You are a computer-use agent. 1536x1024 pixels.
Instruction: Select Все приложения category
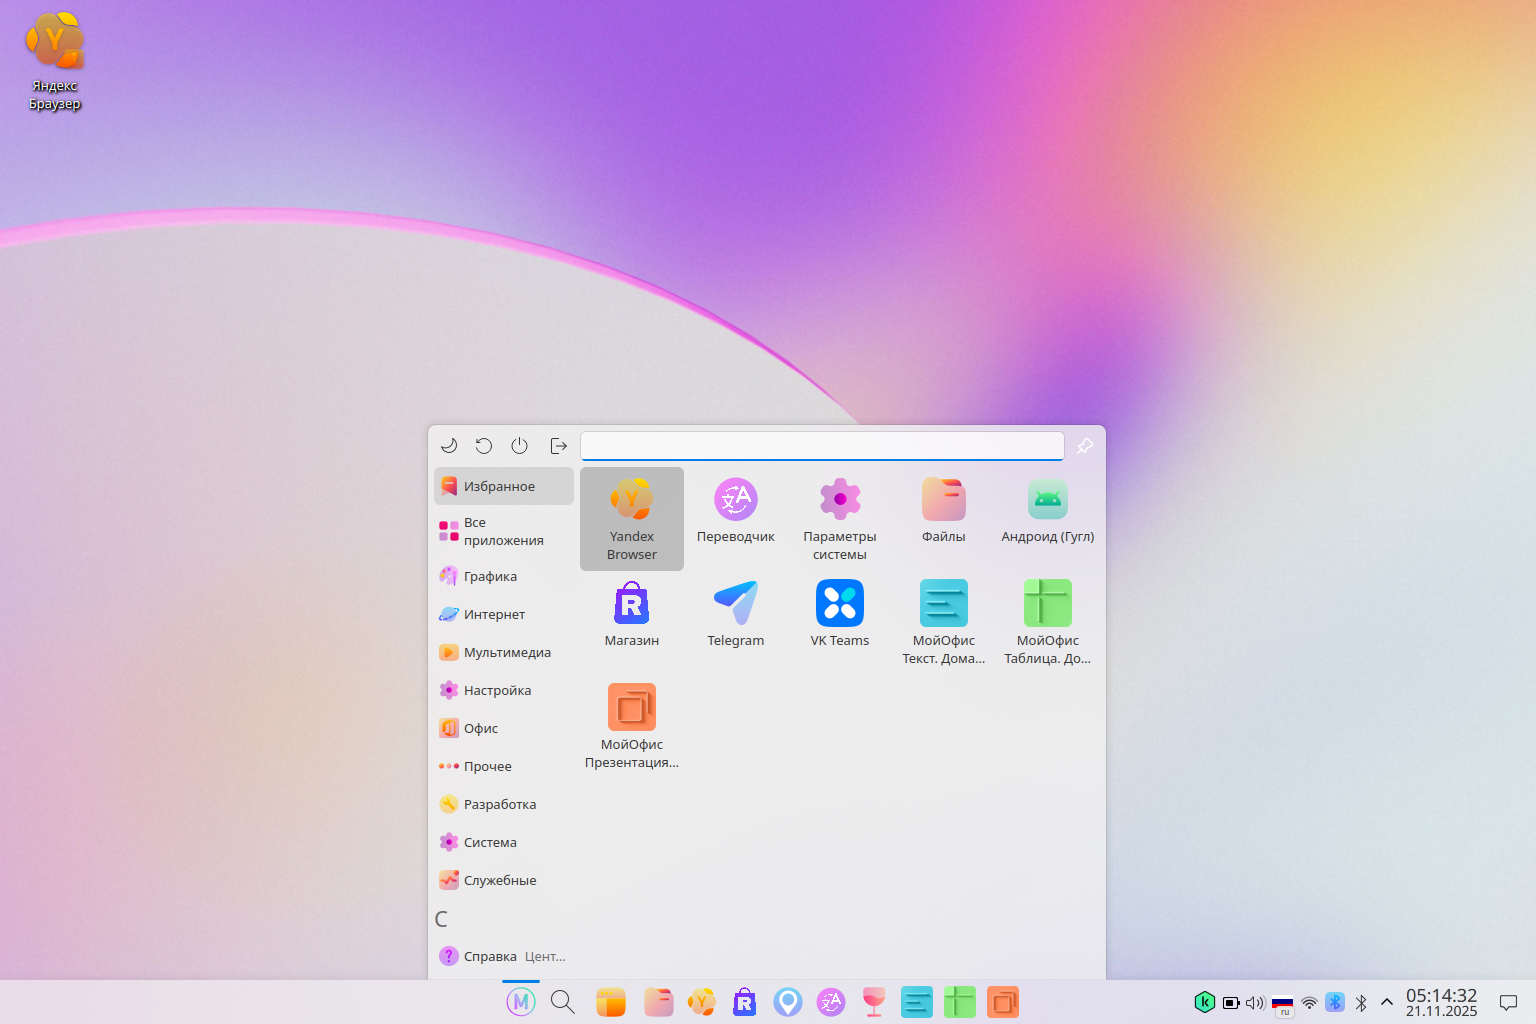pyautogui.click(x=503, y=532)
